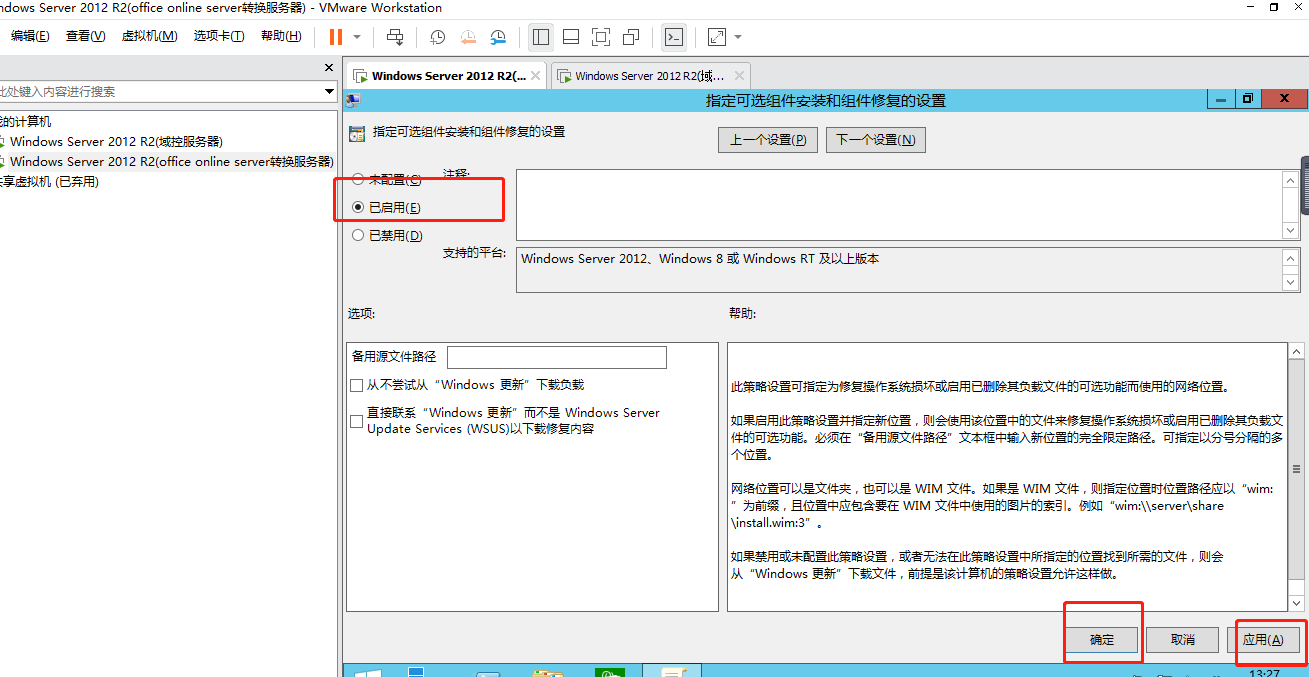This screenshot has width=1309, height=677.
Task: Open the 查看(V) menu
Action: (x=85, y=36)
